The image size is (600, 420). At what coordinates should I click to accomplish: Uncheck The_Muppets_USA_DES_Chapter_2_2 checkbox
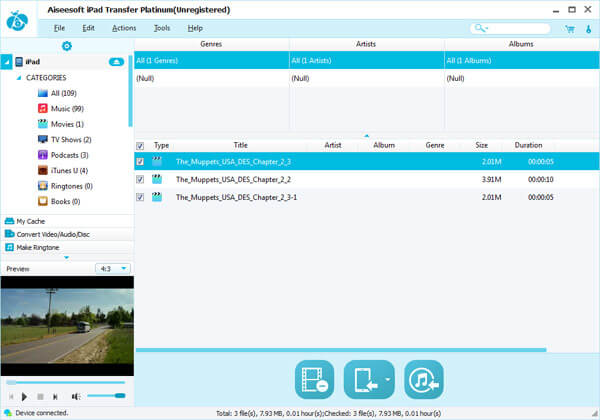tap(140, 179)
